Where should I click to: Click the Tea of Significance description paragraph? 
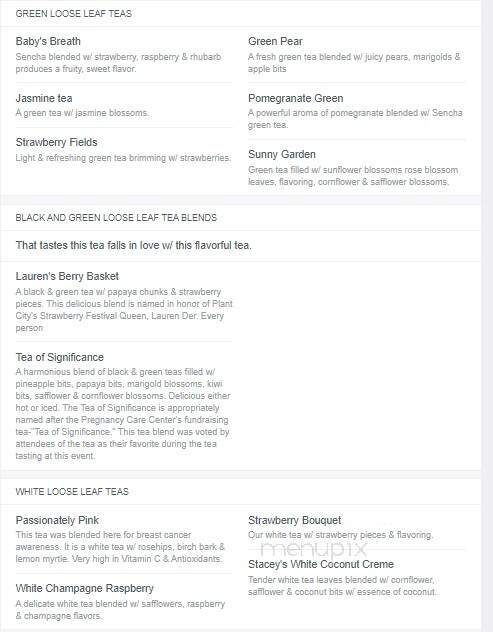pos(123,414)
